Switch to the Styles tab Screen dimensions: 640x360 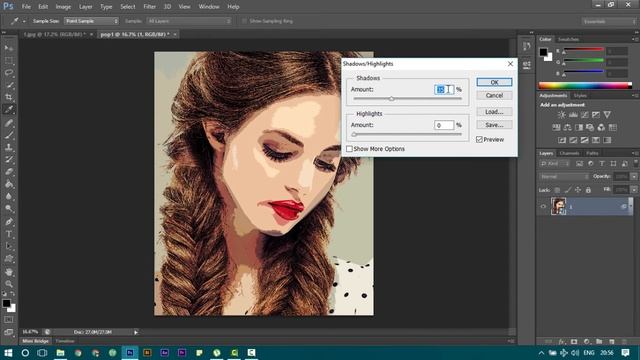pyautogui.click(x=580, y=96)
